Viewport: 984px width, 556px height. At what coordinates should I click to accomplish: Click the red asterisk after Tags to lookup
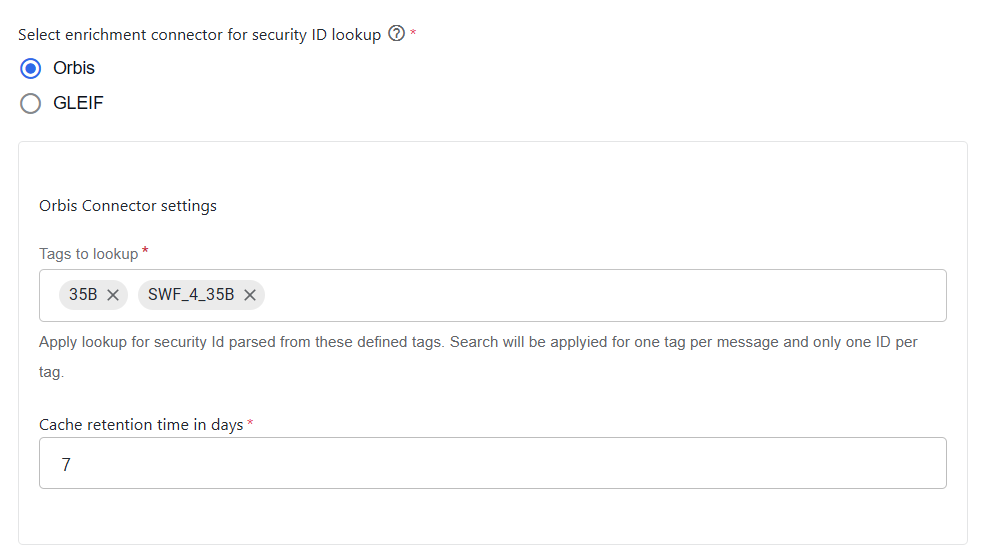145,251
